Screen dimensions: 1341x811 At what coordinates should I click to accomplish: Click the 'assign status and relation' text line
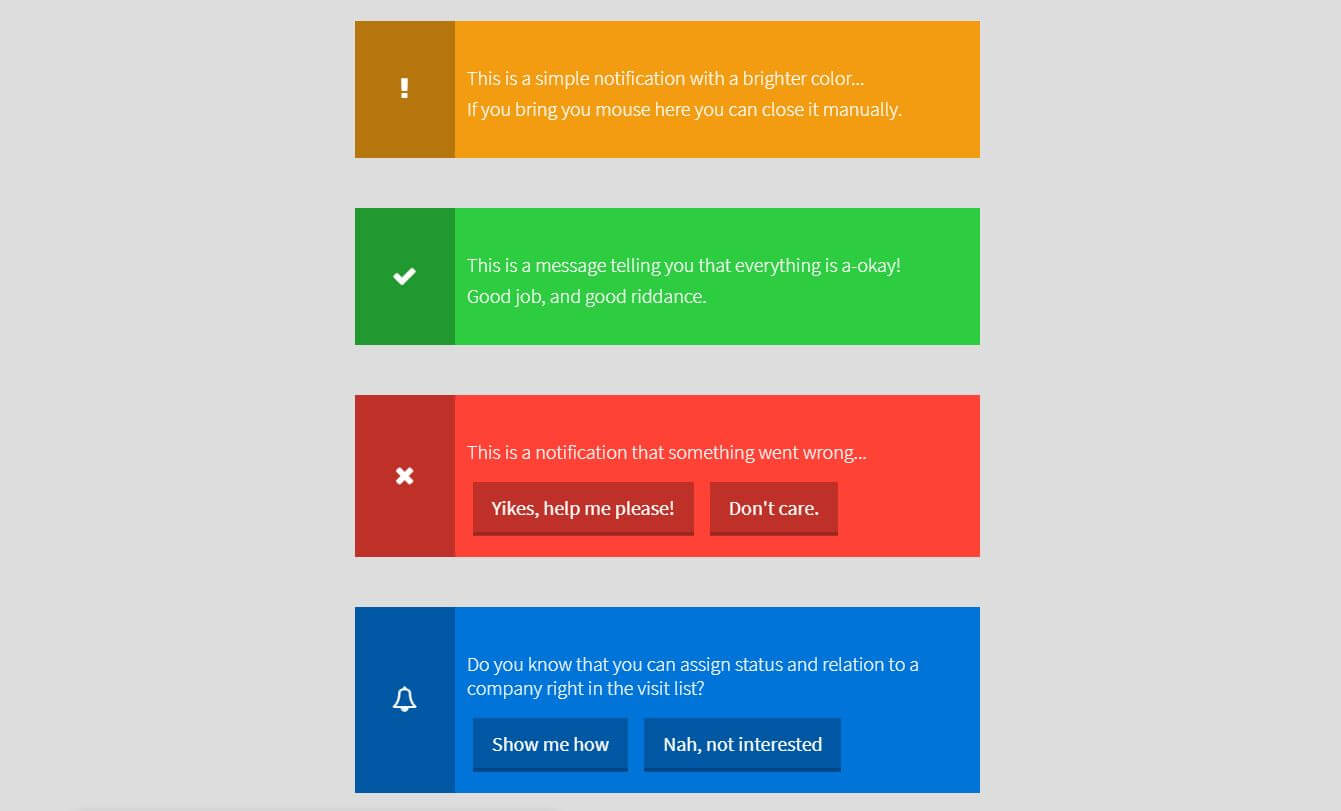click(x=692, y=664)
